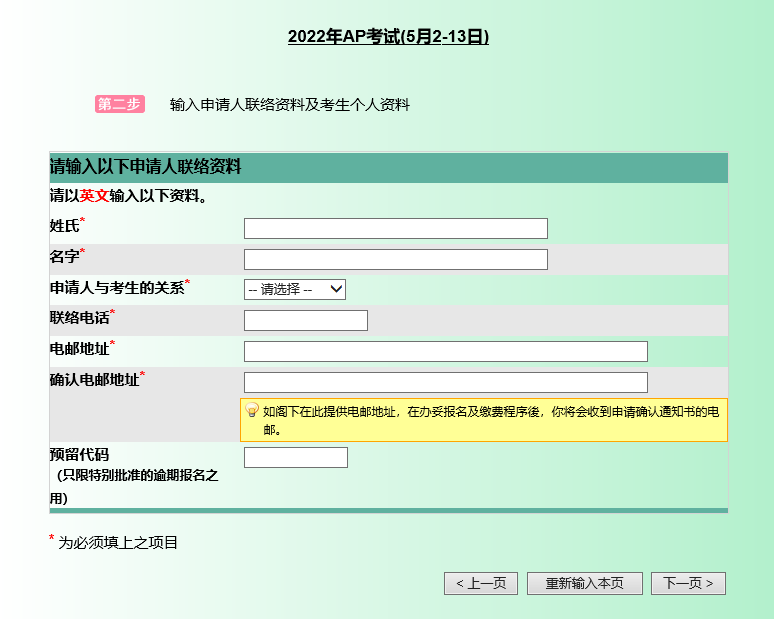This screenshot has width=774, height=619.
Task: Proceed with the 下一页 button
Action: click(688, 583)
